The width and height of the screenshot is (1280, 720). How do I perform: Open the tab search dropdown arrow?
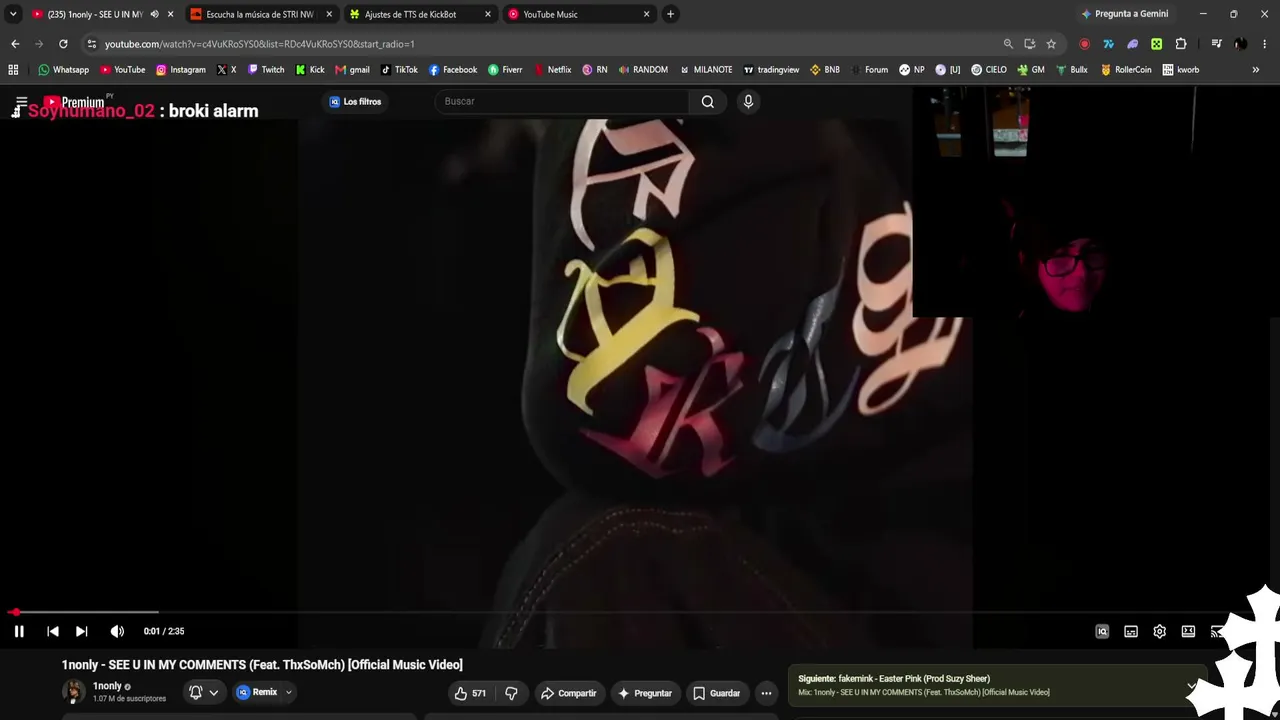tap(13, 14)
